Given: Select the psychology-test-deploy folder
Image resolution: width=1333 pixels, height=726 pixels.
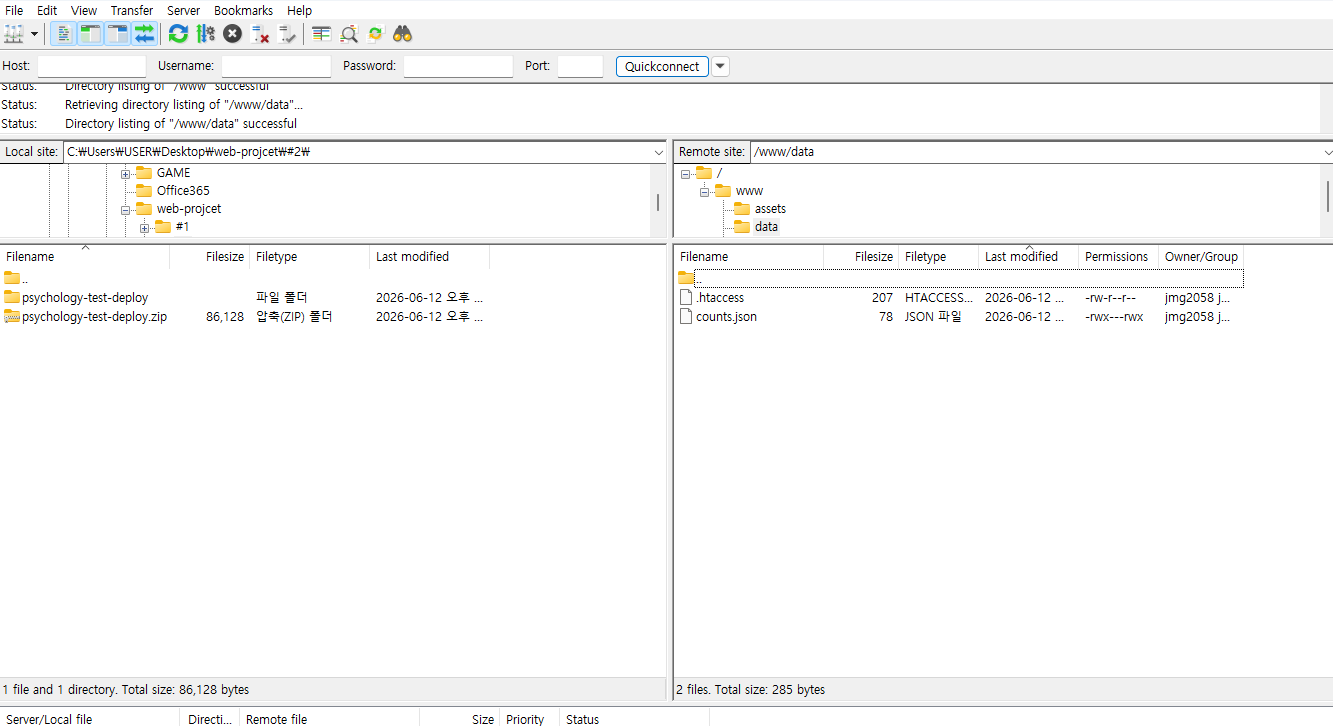Looking at the screenshot, I should click(x=85, y=298).
